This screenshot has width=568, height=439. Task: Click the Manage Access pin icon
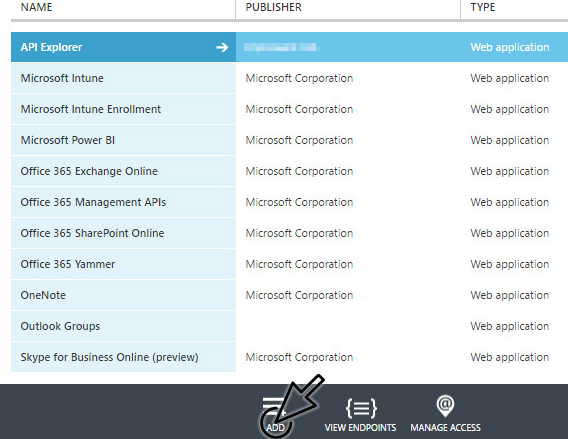445,406
